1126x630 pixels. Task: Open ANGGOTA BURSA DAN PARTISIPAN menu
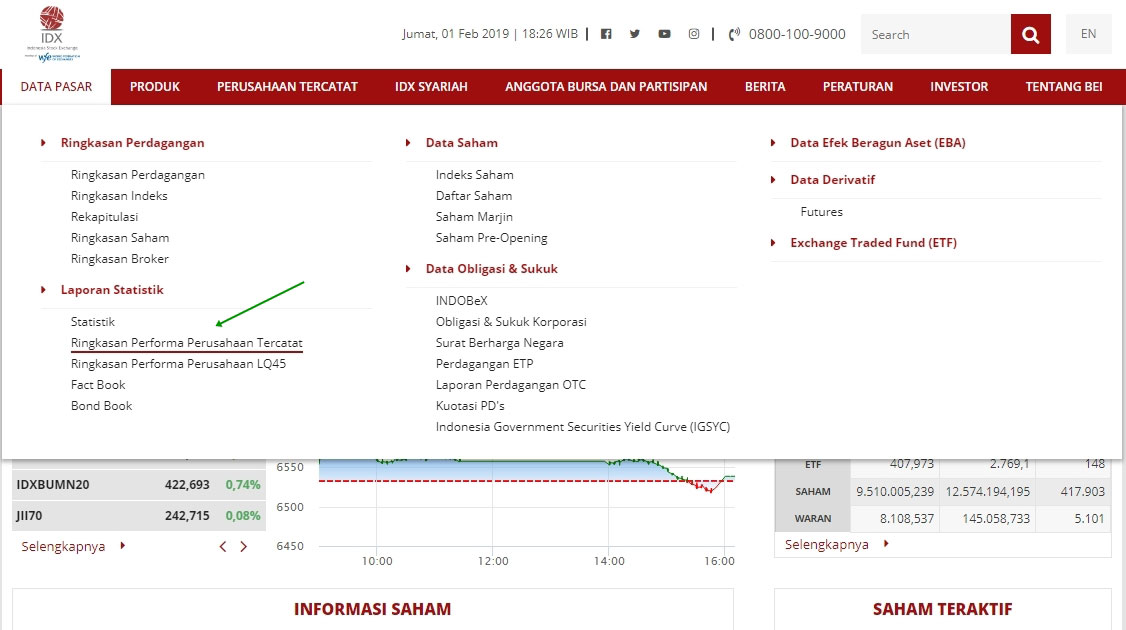(606, 87)
